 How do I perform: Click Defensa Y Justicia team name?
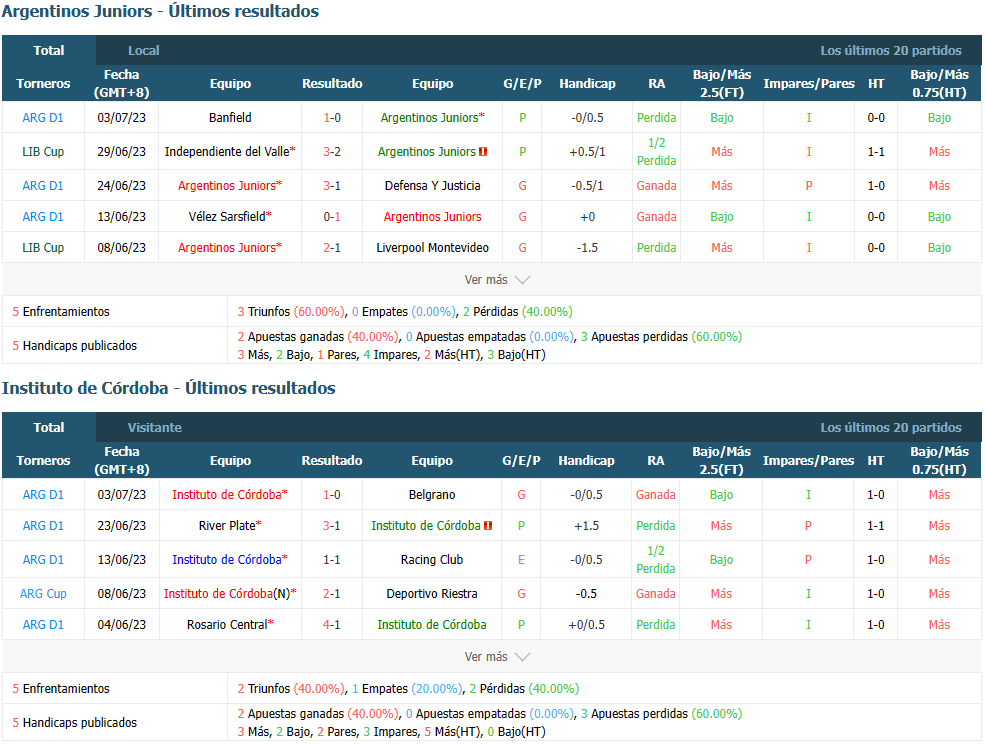433,186
